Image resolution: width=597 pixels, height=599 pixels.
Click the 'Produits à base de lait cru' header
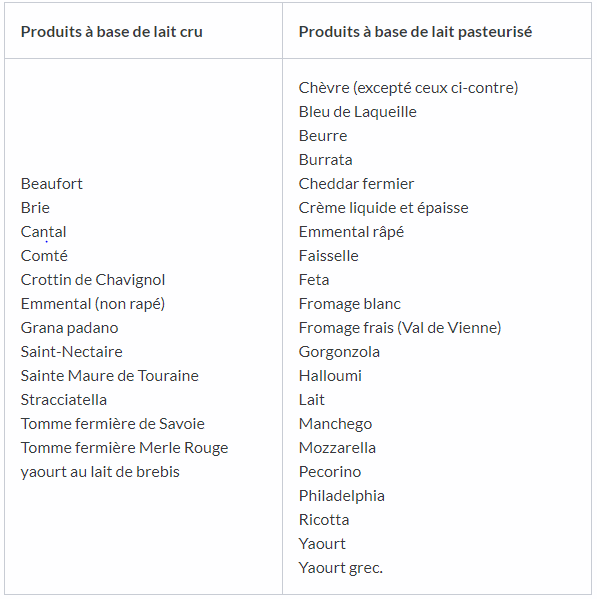tap(112, 32)
